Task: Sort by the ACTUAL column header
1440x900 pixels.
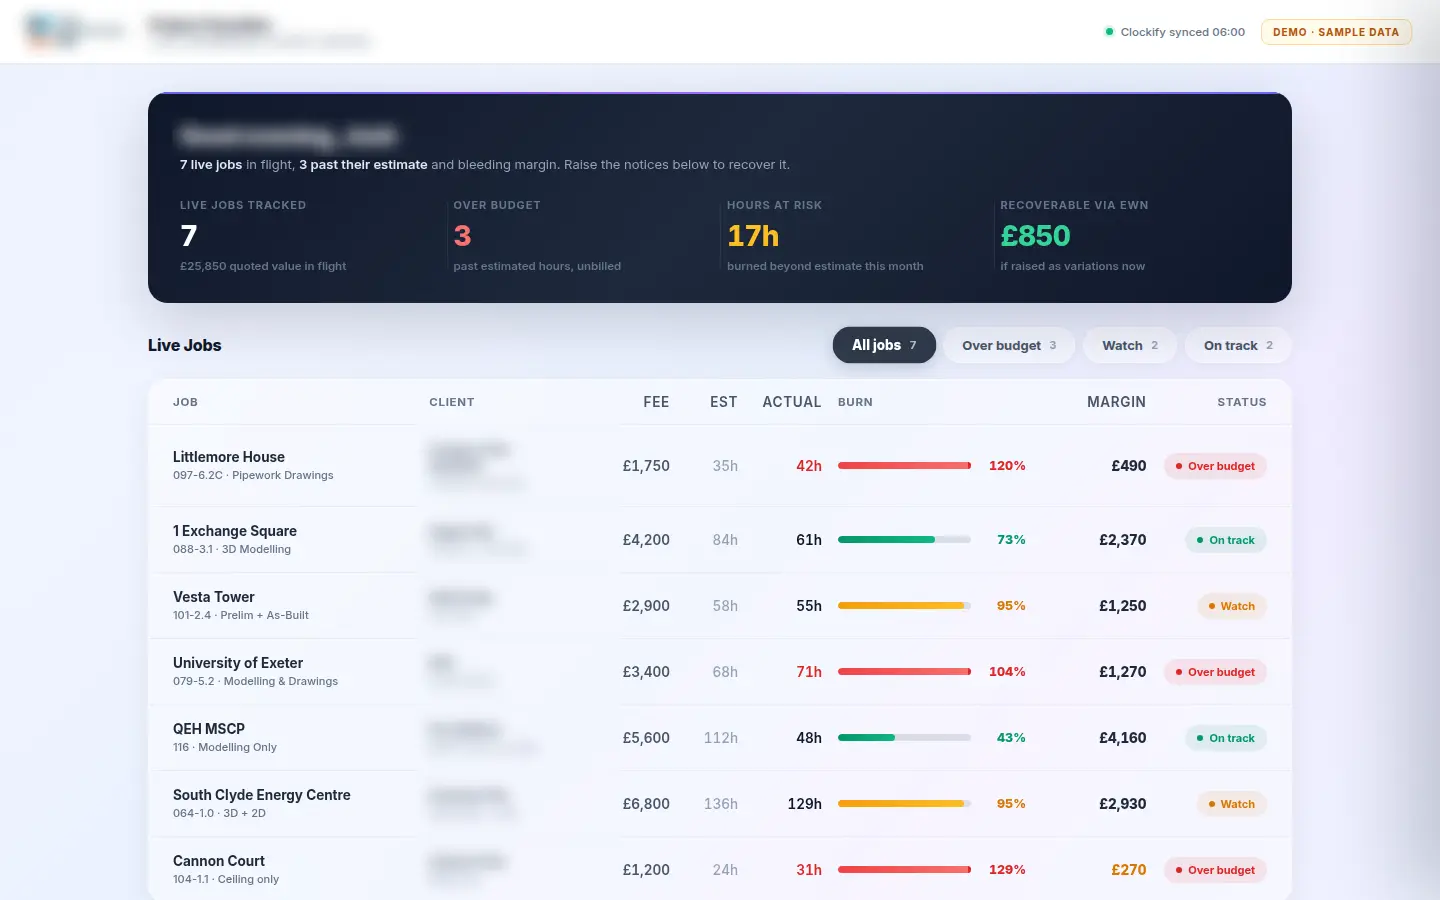Action: click(x=792, y=402)
